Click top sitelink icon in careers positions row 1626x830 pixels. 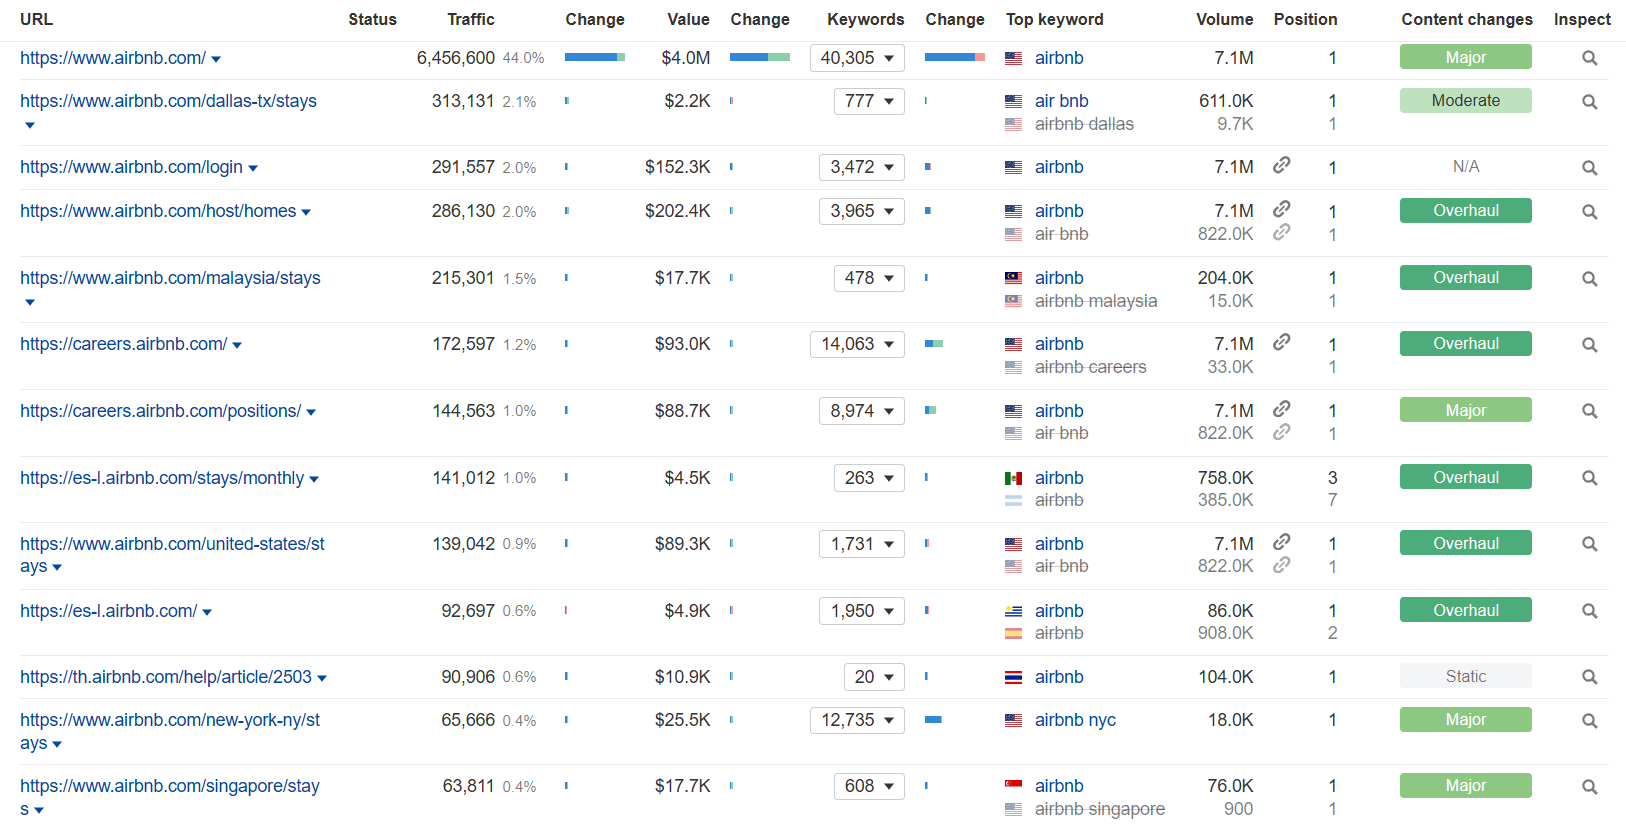pyautogui.click(x=1281, y=409)
